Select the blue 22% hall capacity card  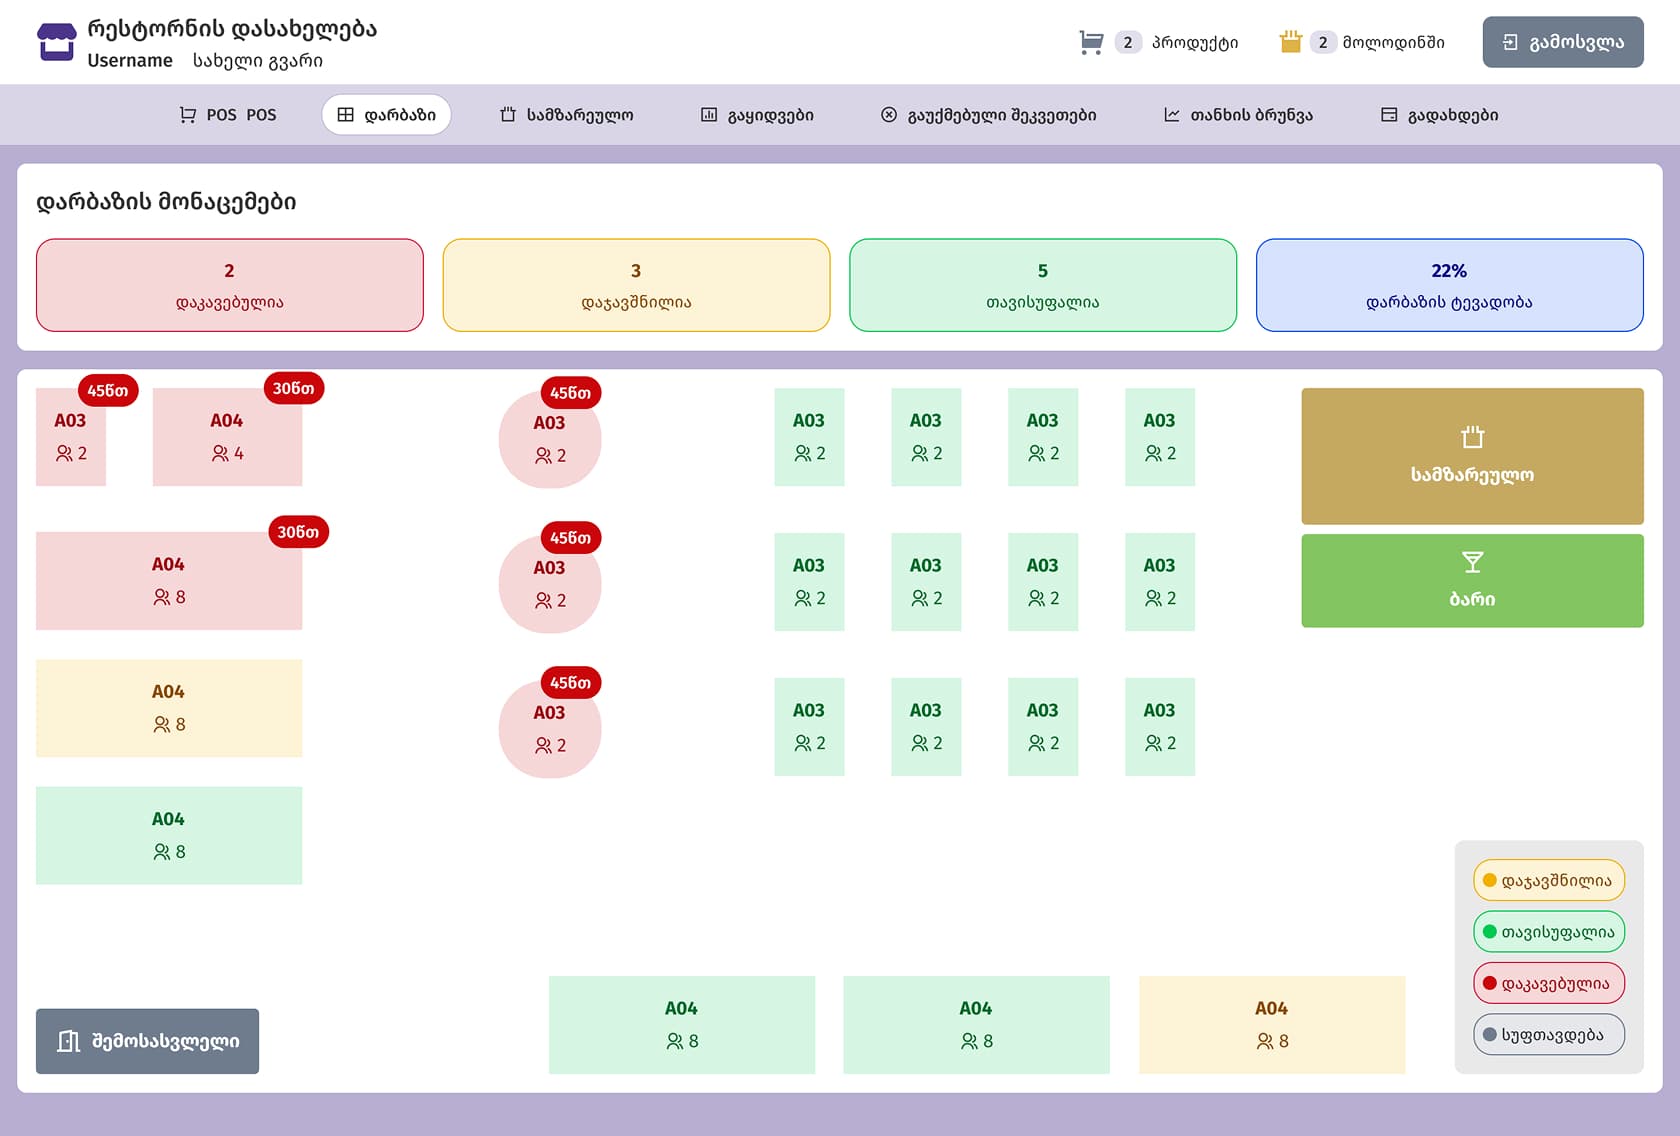click(1449, 285)
